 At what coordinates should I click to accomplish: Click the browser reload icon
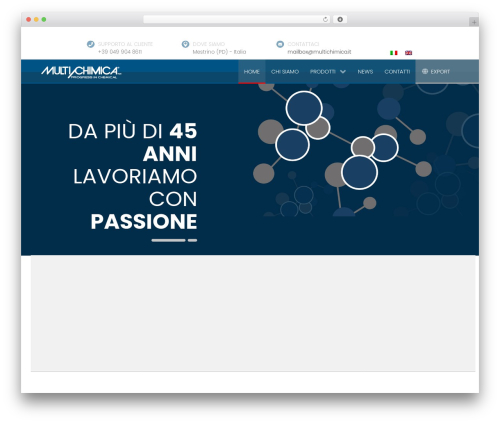click(325, 20)
